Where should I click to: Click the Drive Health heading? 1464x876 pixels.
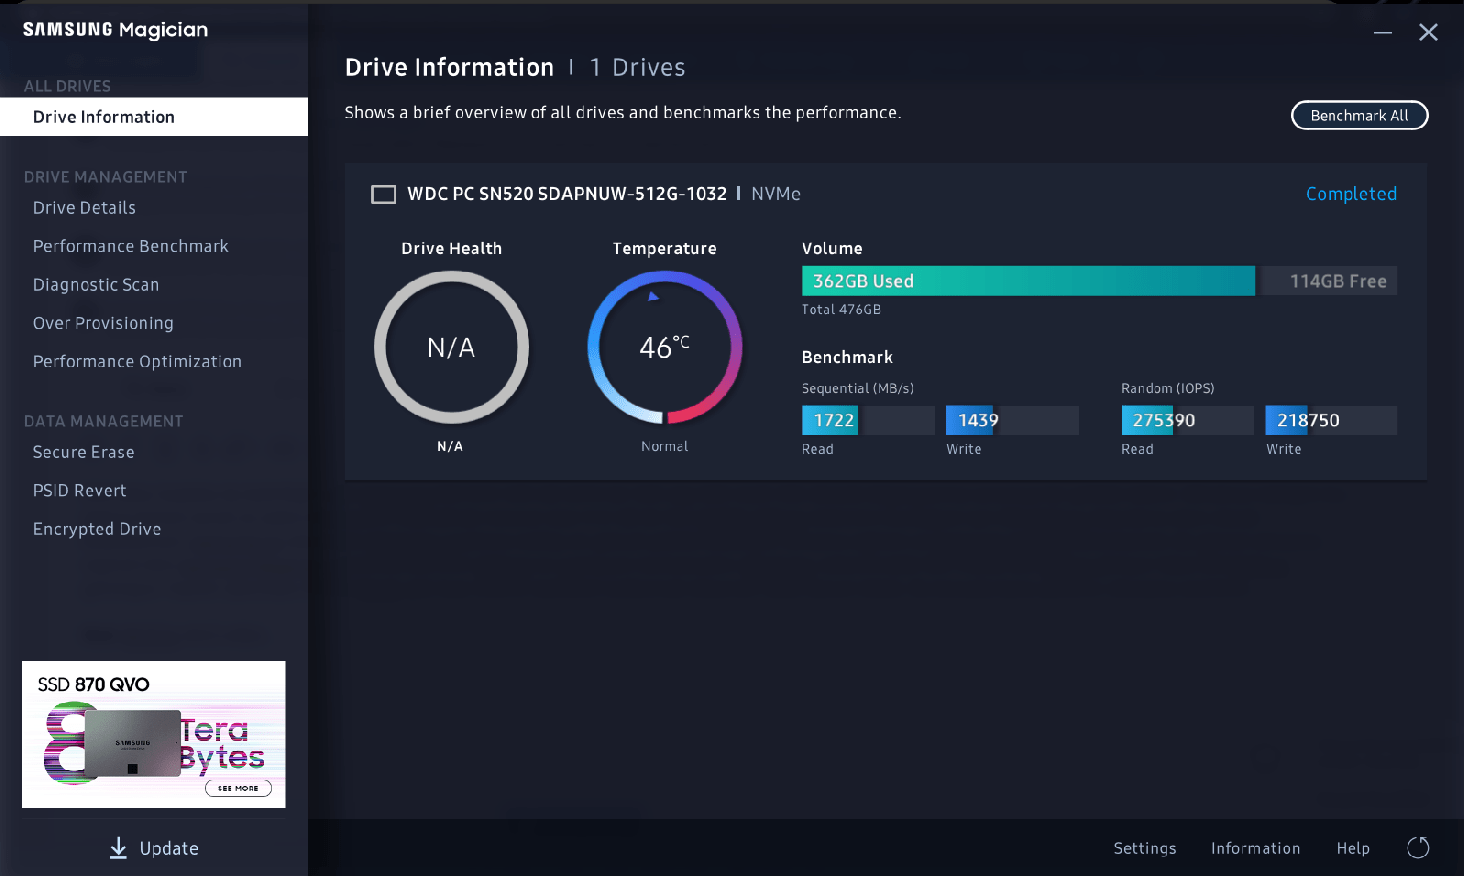click(452, 248)
